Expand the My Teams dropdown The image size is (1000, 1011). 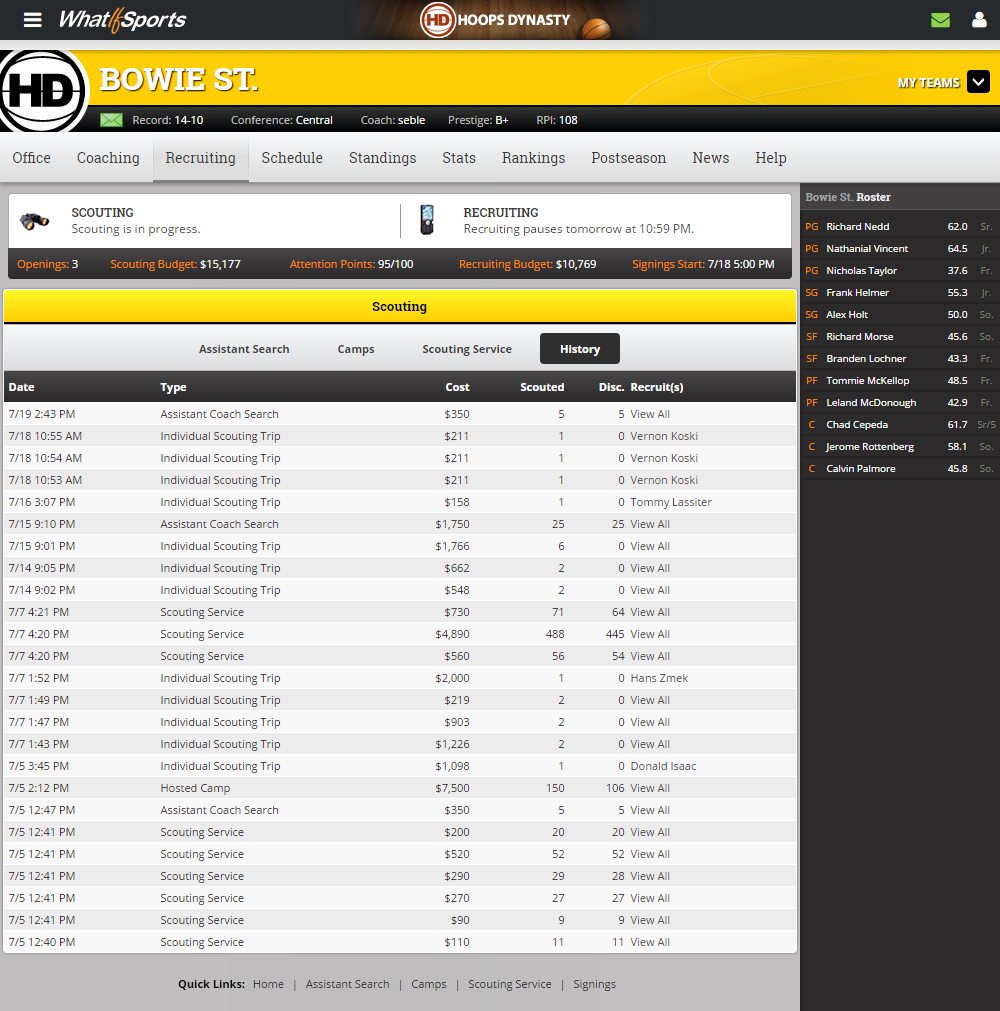pyautogui.click(x=977, y=83)
